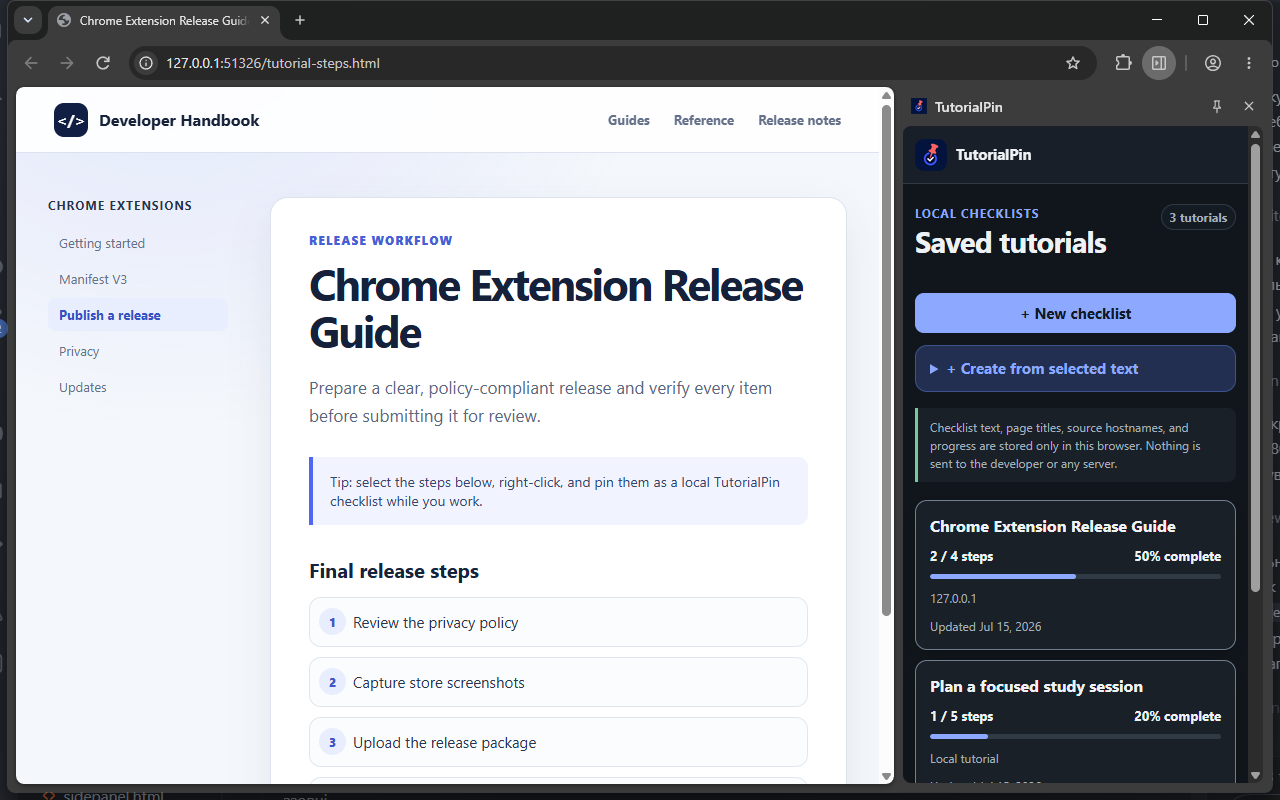Open Chrome three-dot menu

(x=1249, y=63)
